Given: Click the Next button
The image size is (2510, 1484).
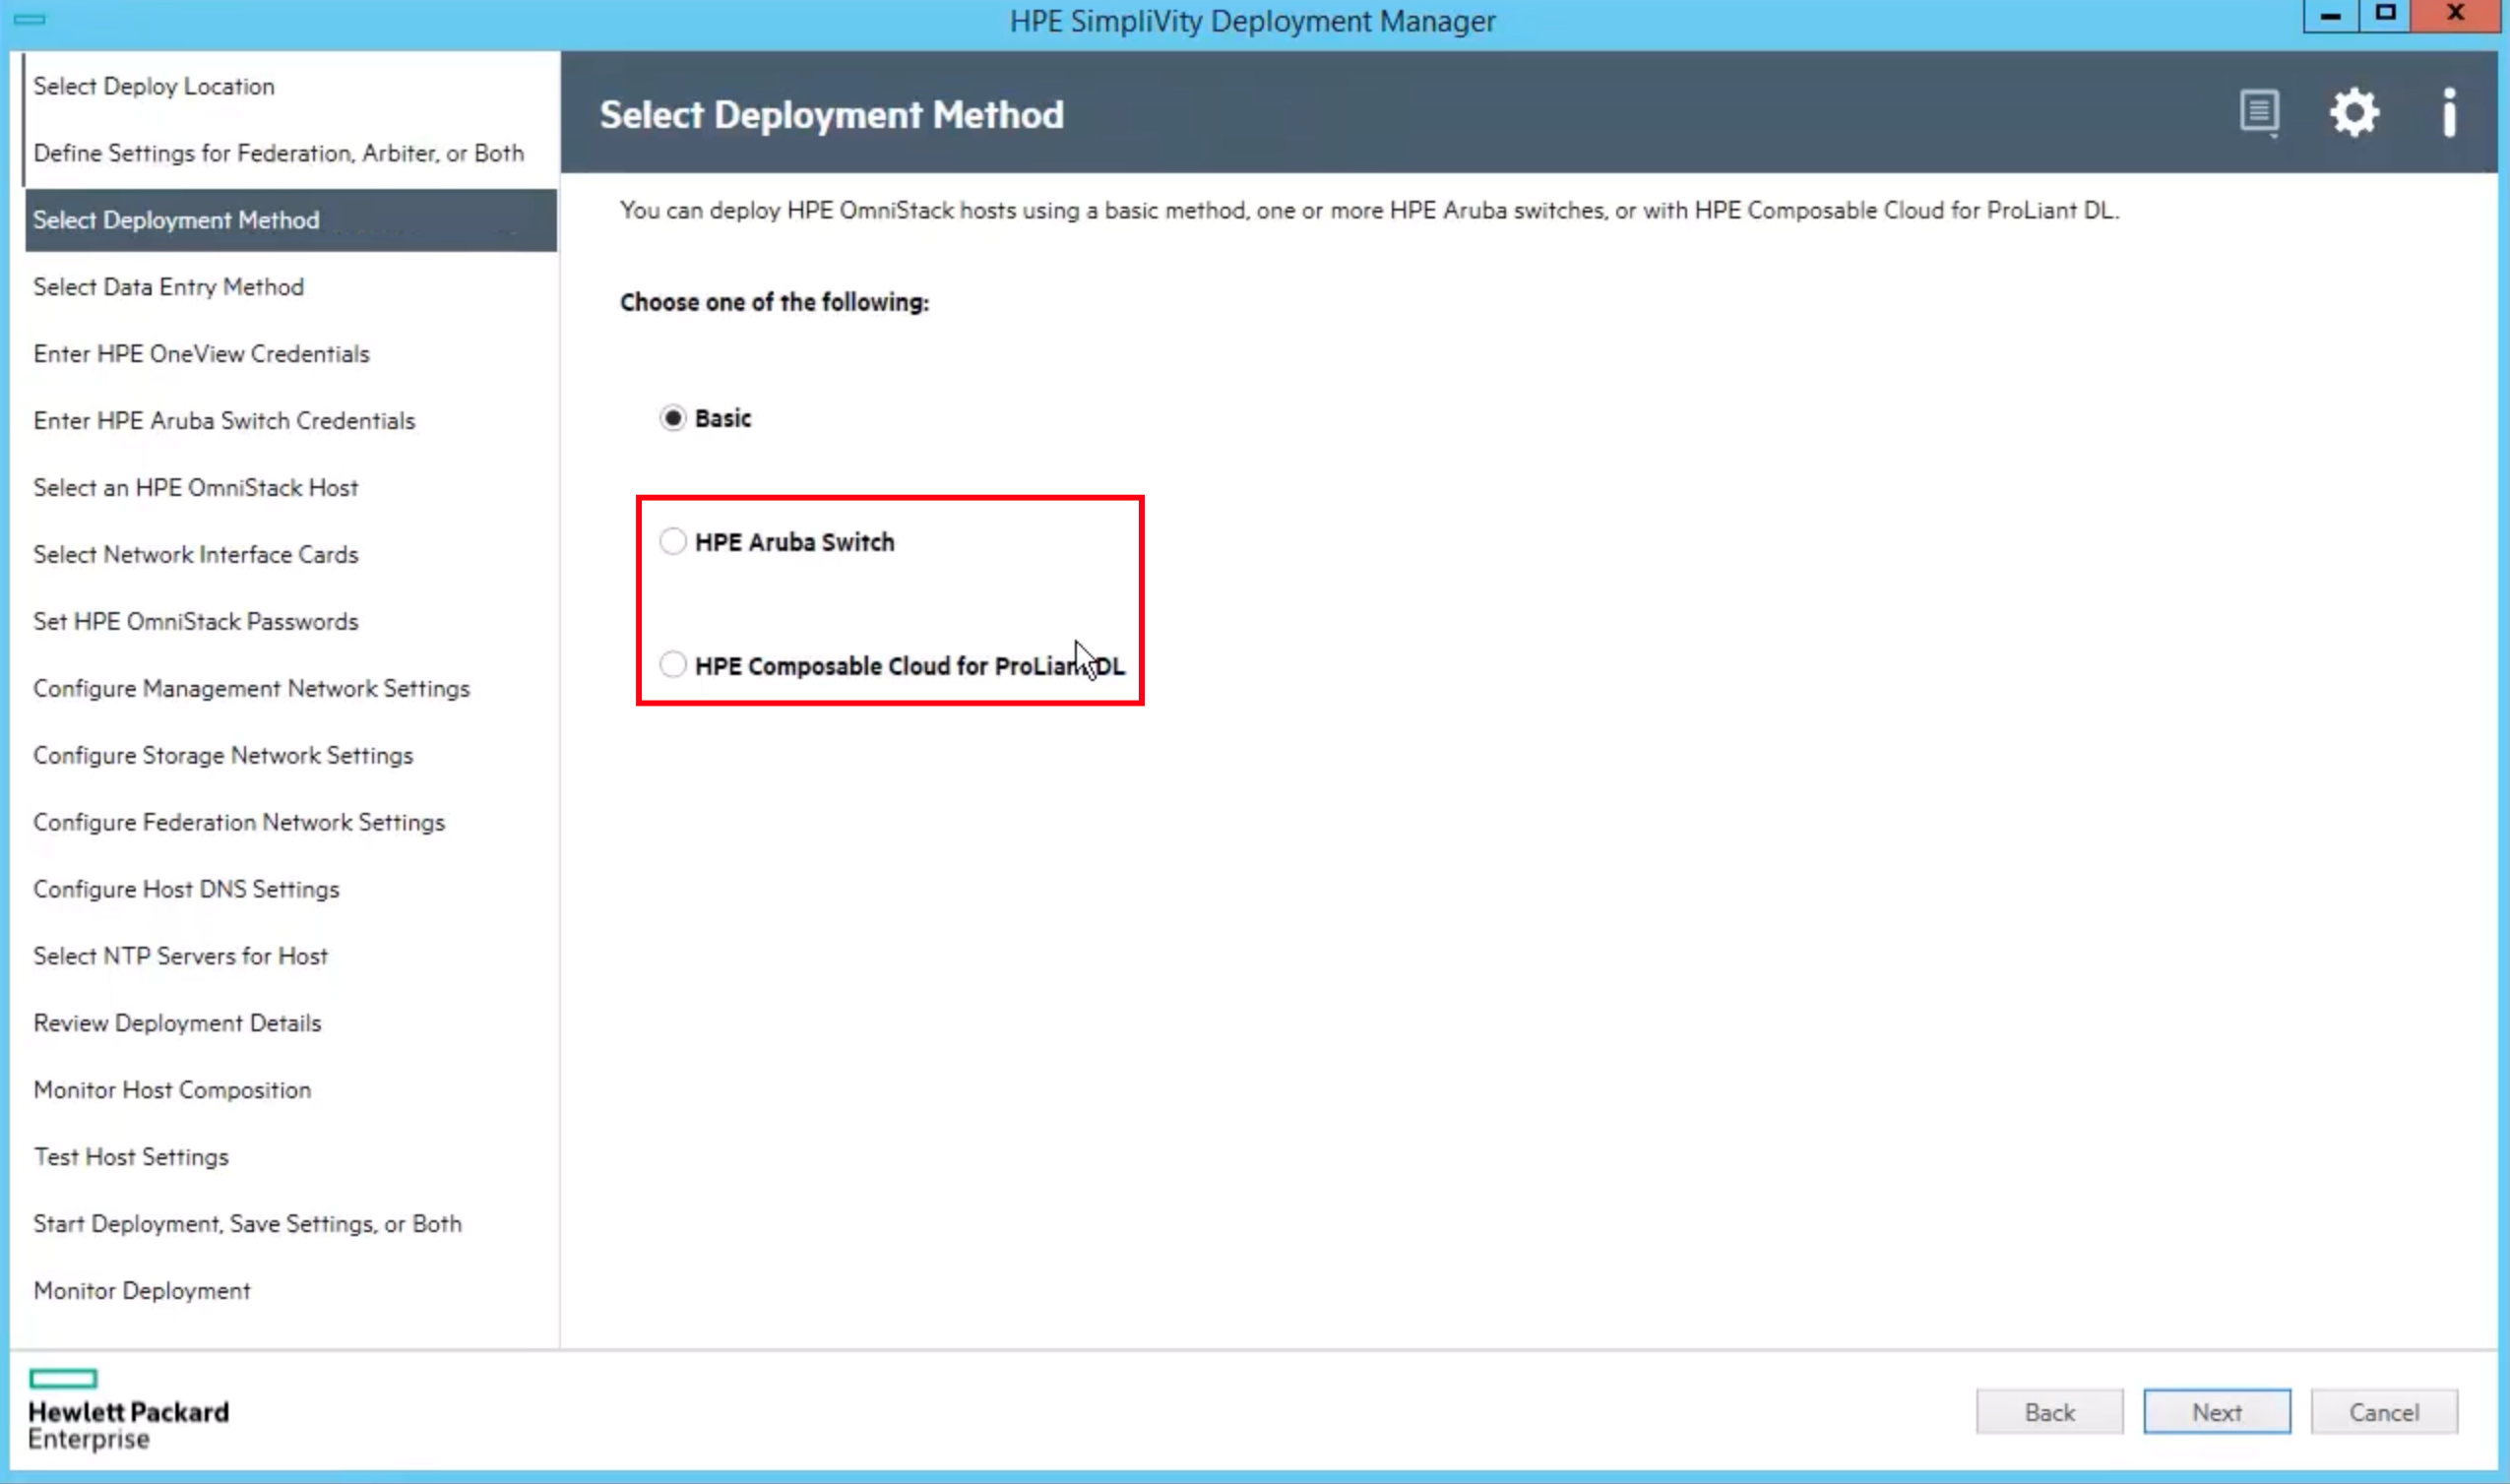Looking at the screenshot, I should pyautogui.click(x=2216, y=1412).
